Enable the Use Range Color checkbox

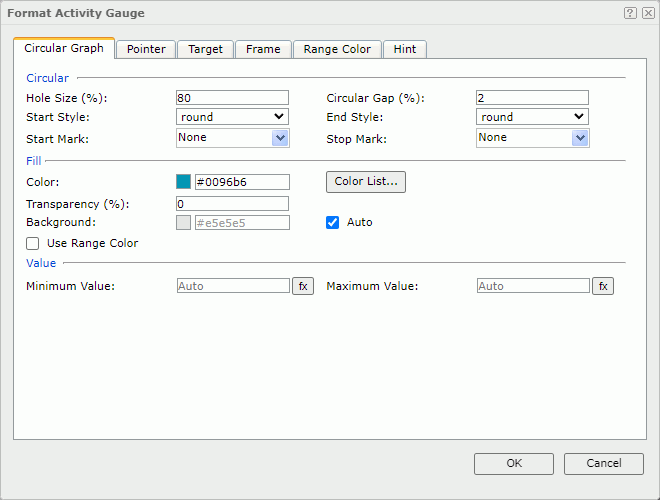[x=33, y=243]
